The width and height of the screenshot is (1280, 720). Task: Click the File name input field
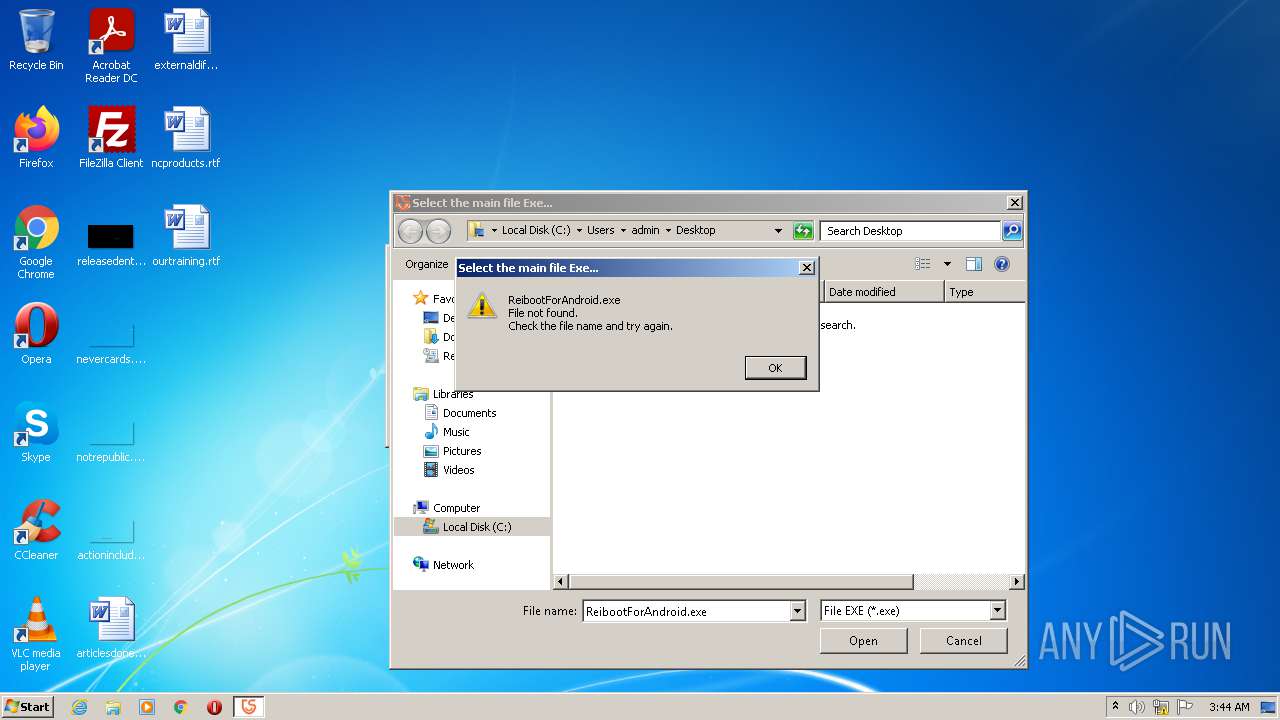click(x=686, y=611)
